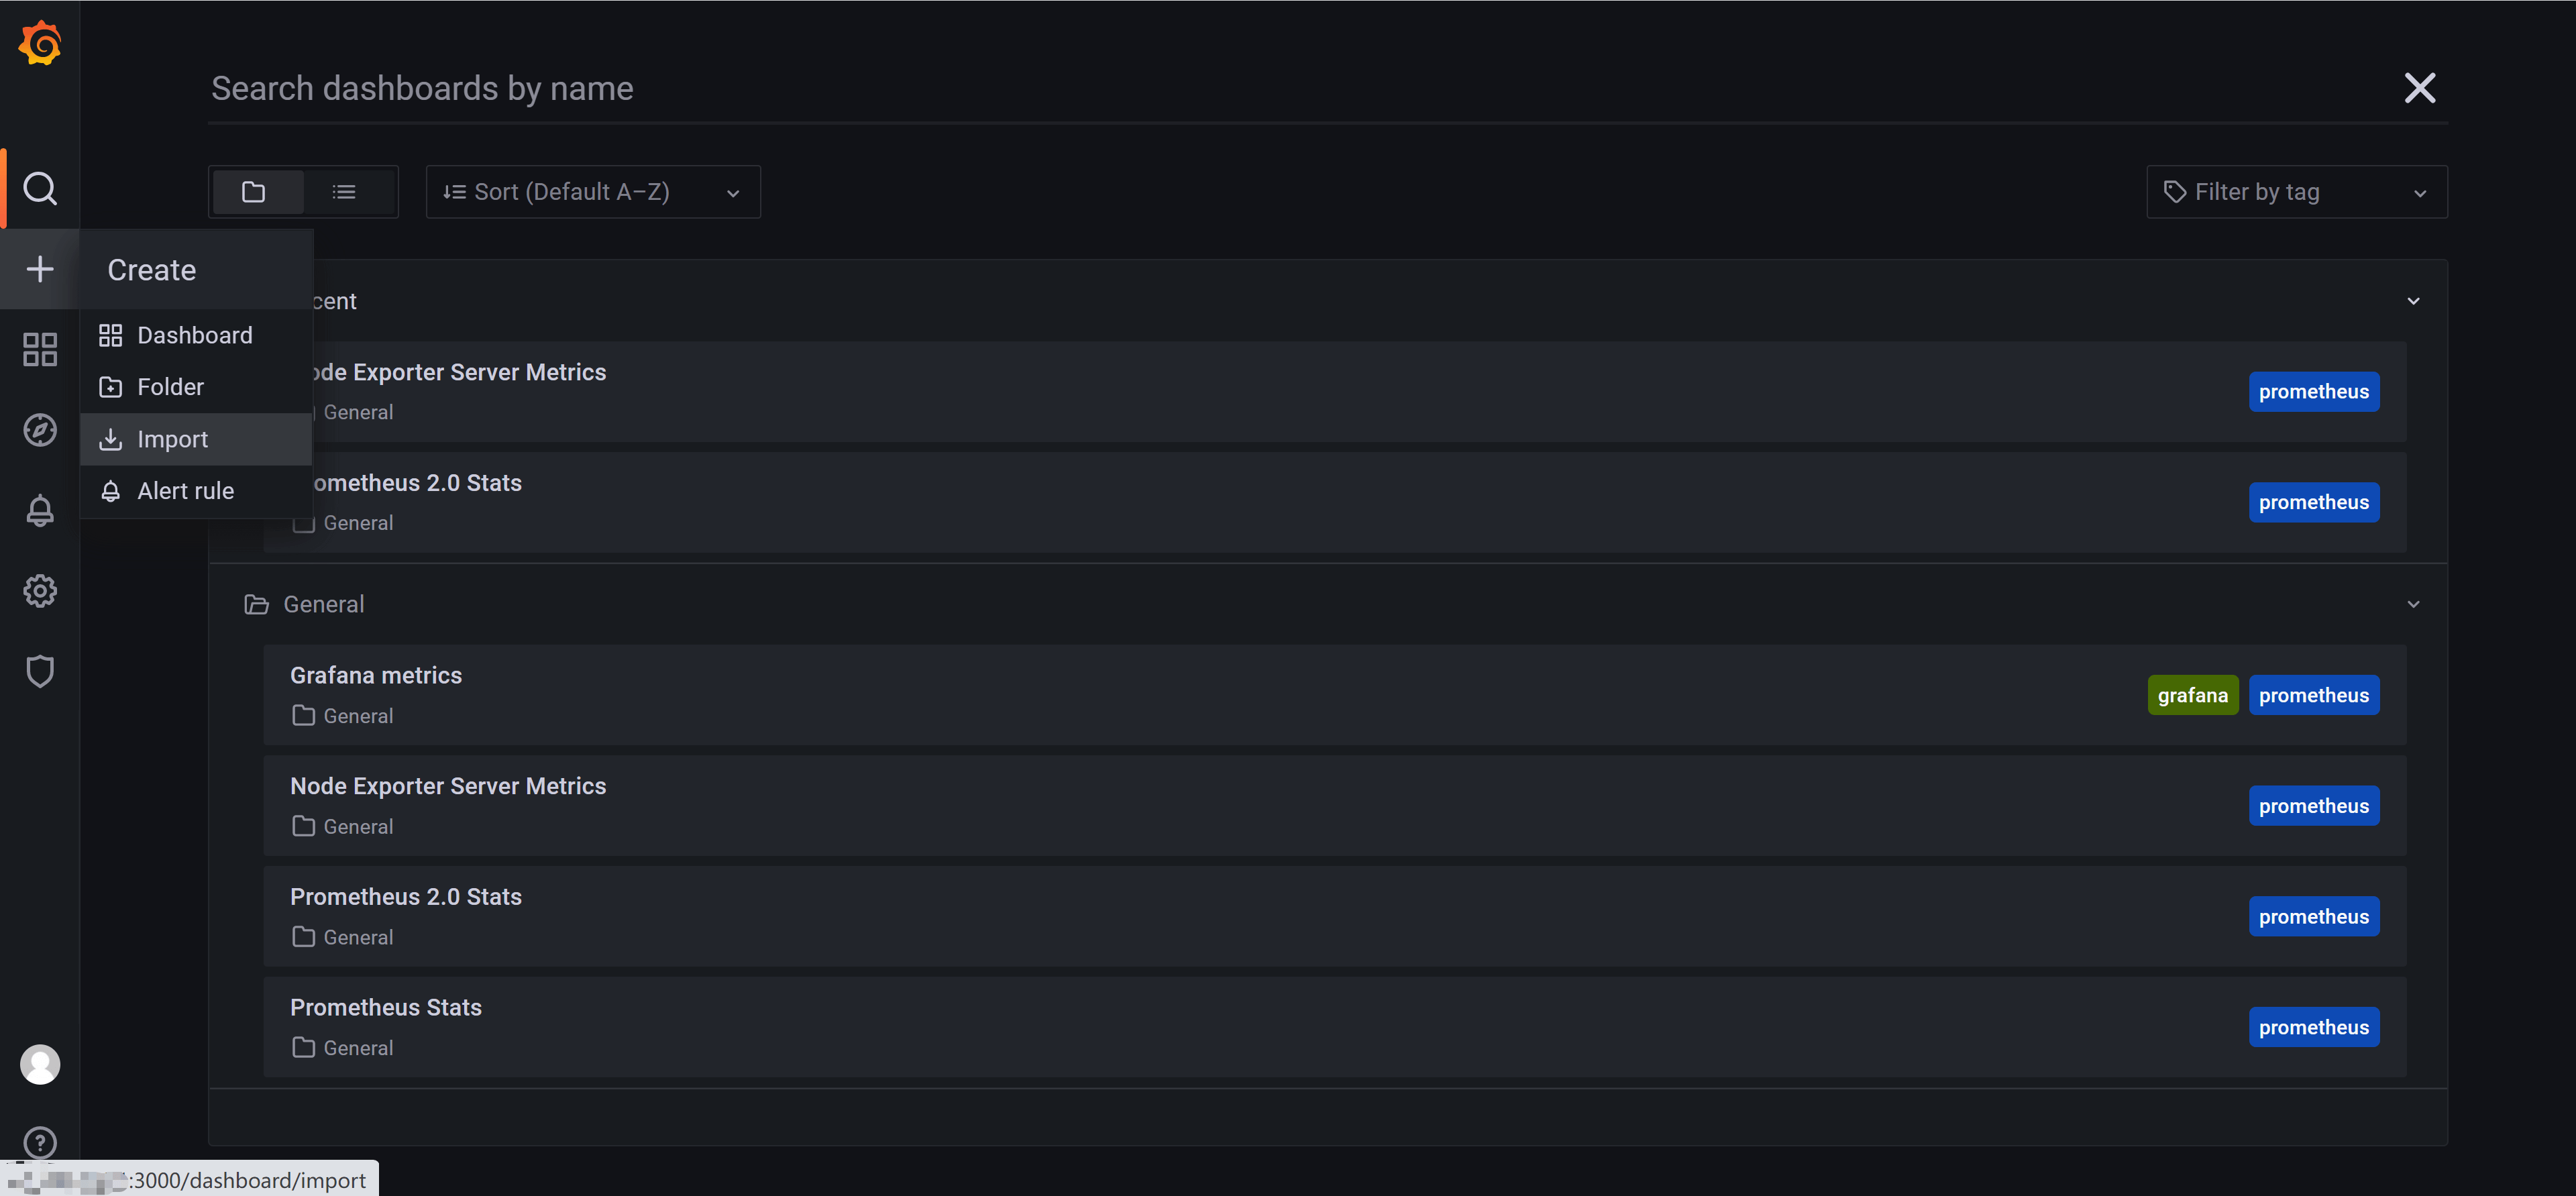Screen dimensions: 2576x1196
Task: Open the Alerting bell icon in sidebar
Action: (x=40, y=511)
